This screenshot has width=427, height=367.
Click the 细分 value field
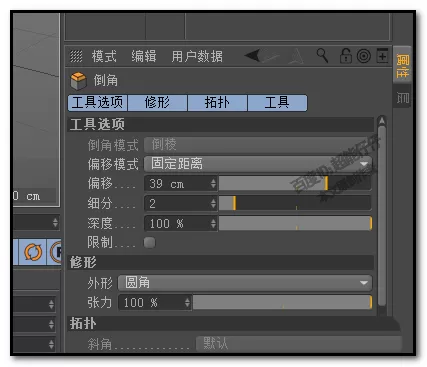click(x=177, y=203)
